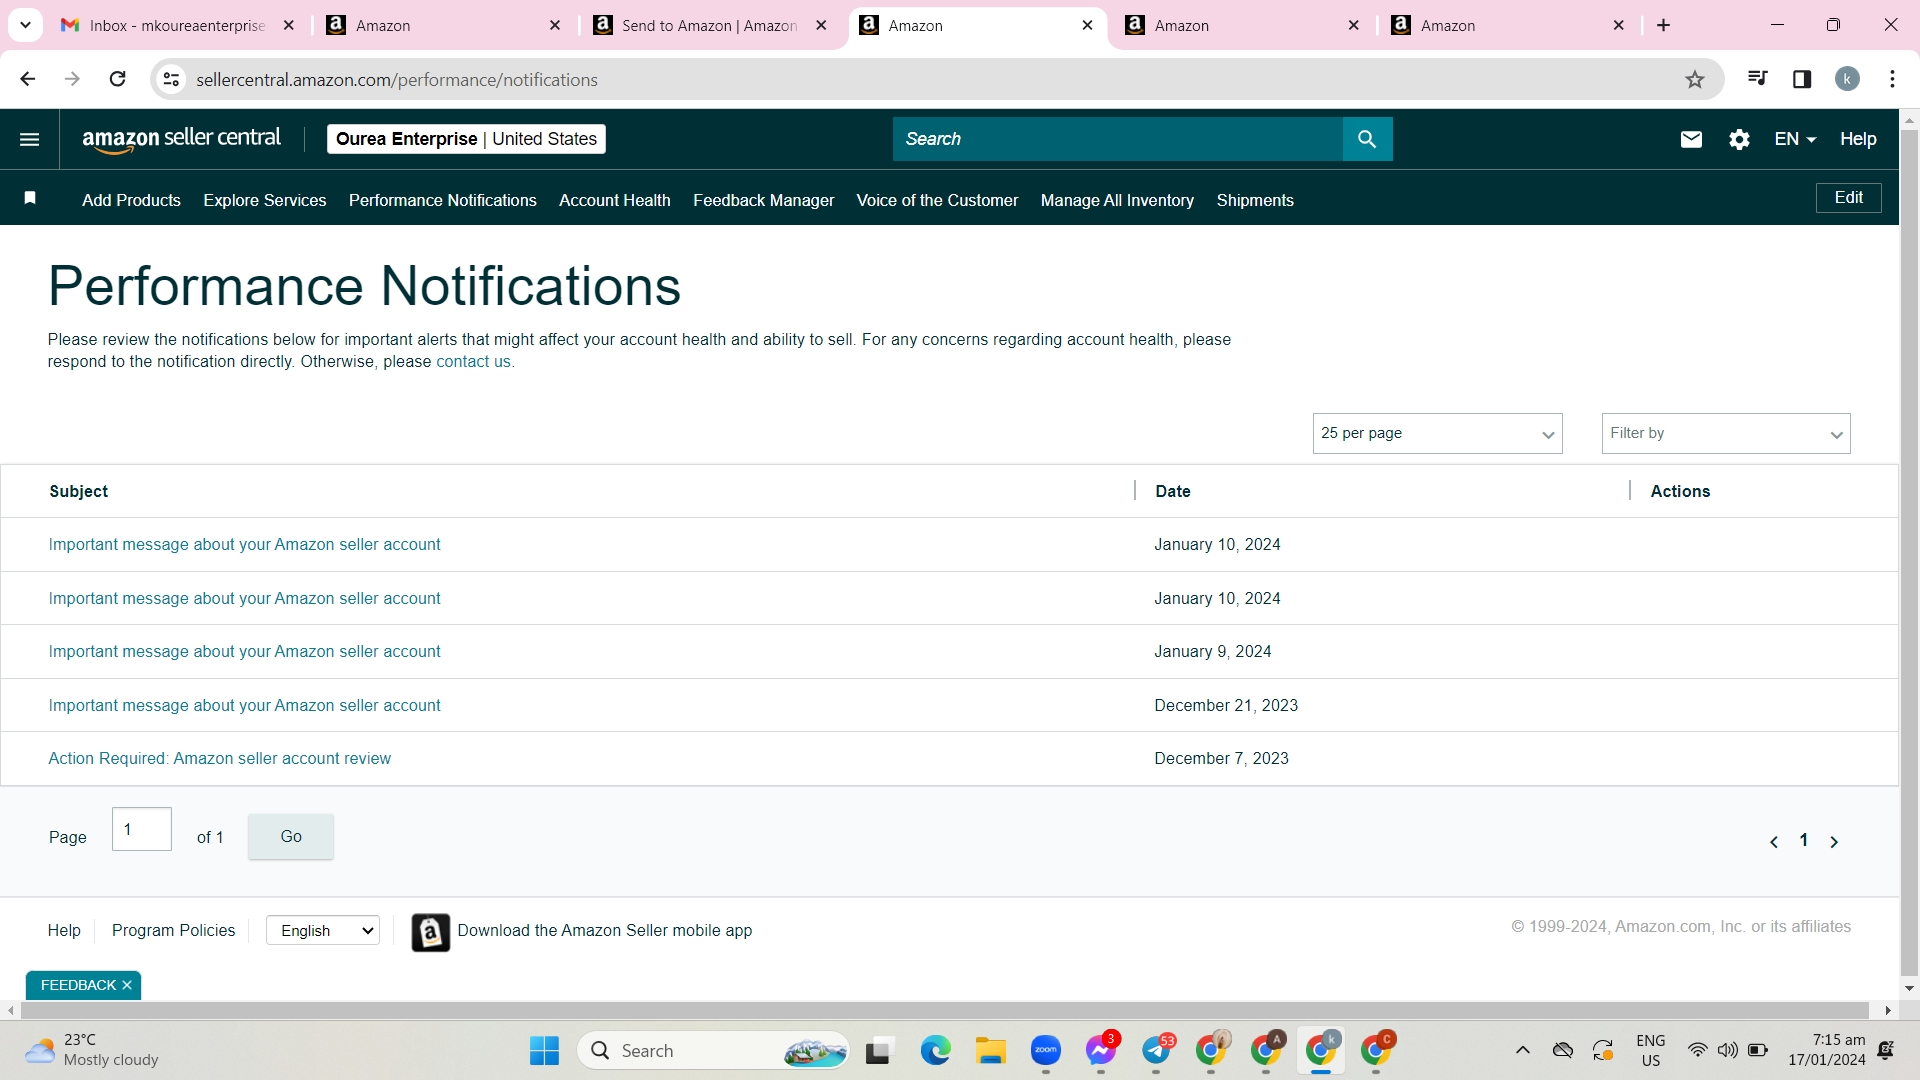Click the bookmark flag icon
The width and height of the screenshot is (1920, 1080).
coord(30,198)
